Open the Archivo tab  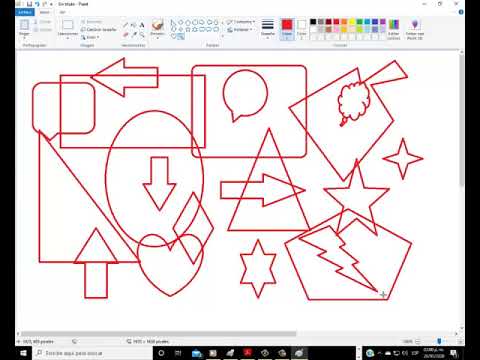point(25,12)
